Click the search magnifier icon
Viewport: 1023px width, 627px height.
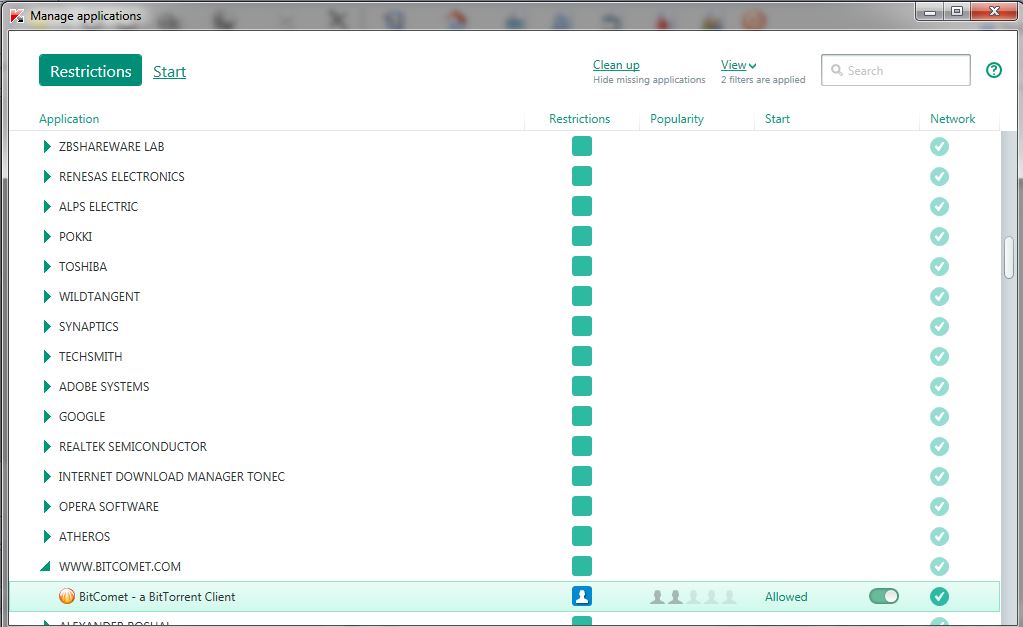click(x=836, y=70)
